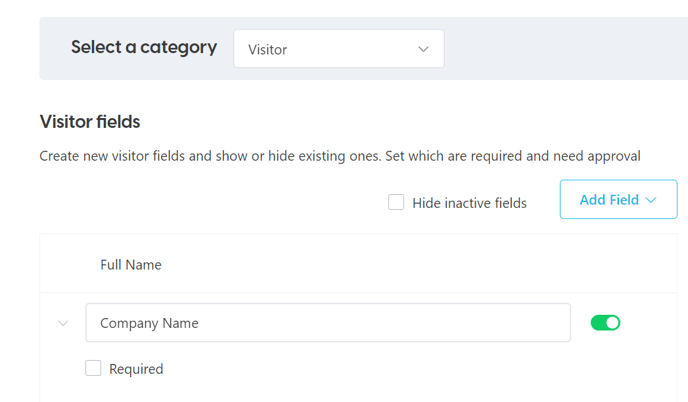The width and height of the screenshot is (688, 402).
Task: Click the Add Field blue text
Action: click(609, 200)
